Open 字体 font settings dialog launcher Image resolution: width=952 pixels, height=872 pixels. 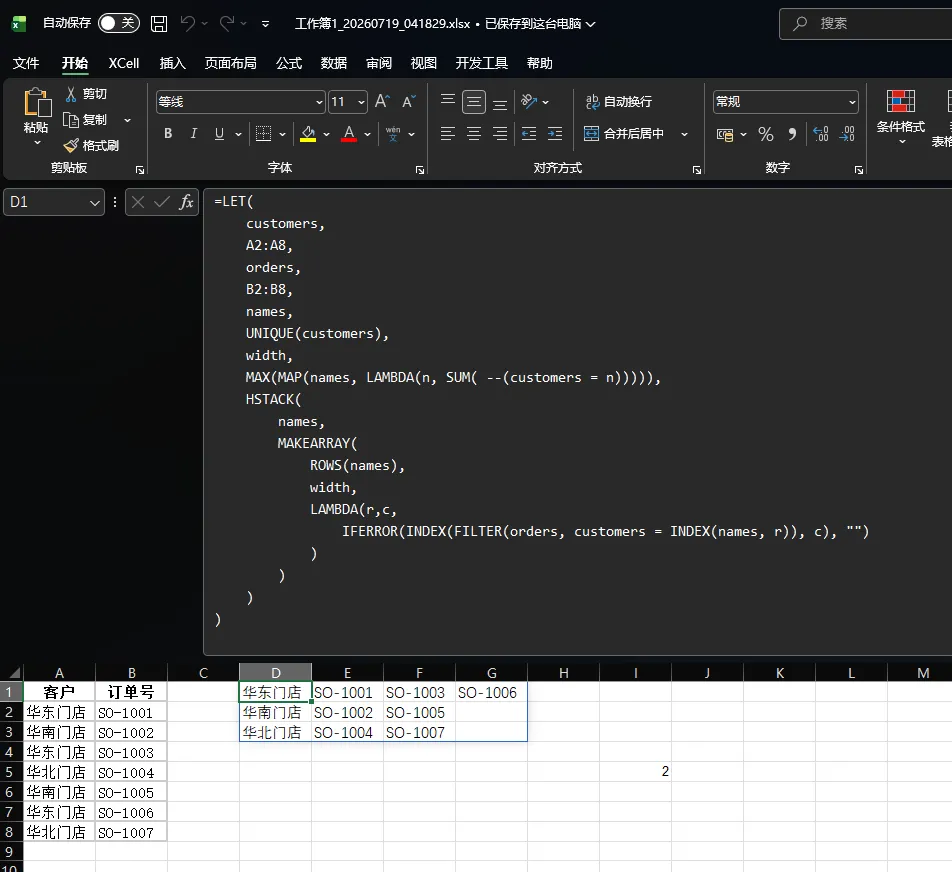[420, 170]
